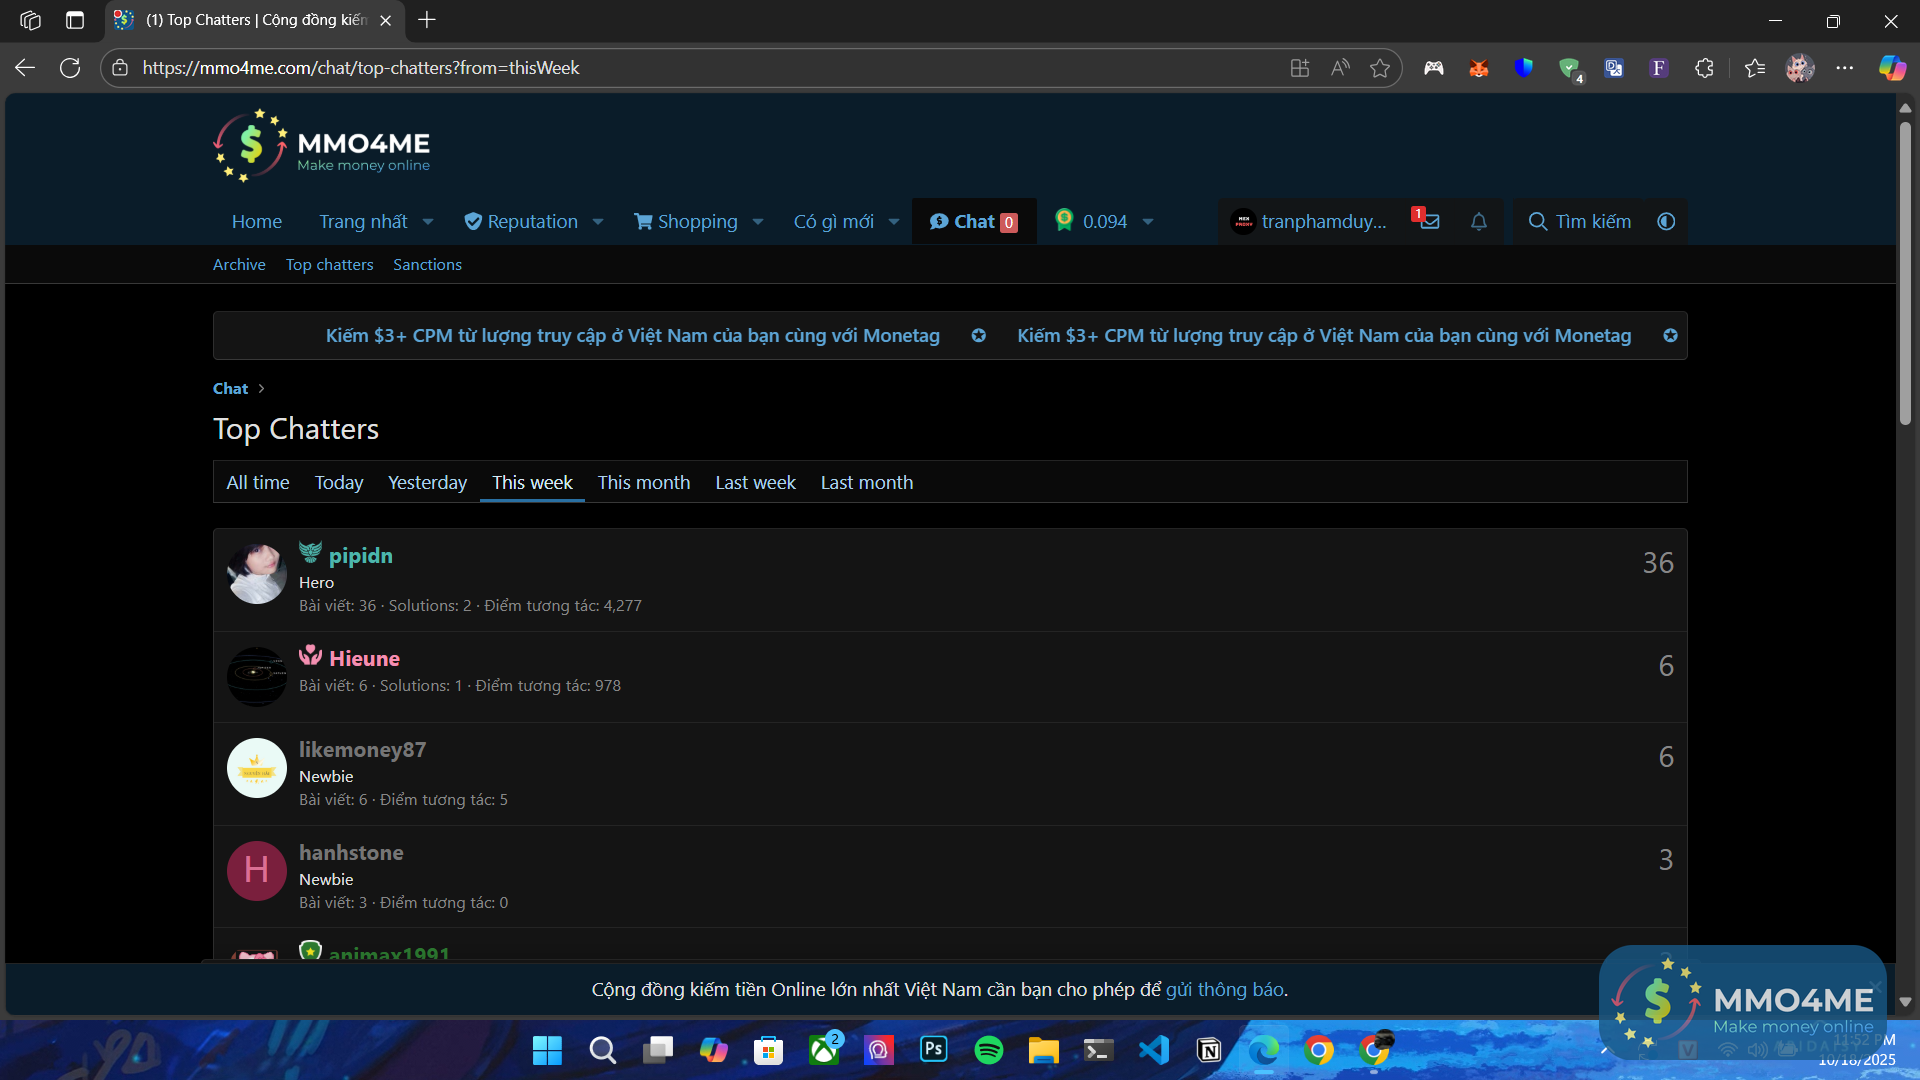The width and height of the screenshot is (1920, 1080).
Task: Expand the Shopping menu arrow
Action: [758, 222]
